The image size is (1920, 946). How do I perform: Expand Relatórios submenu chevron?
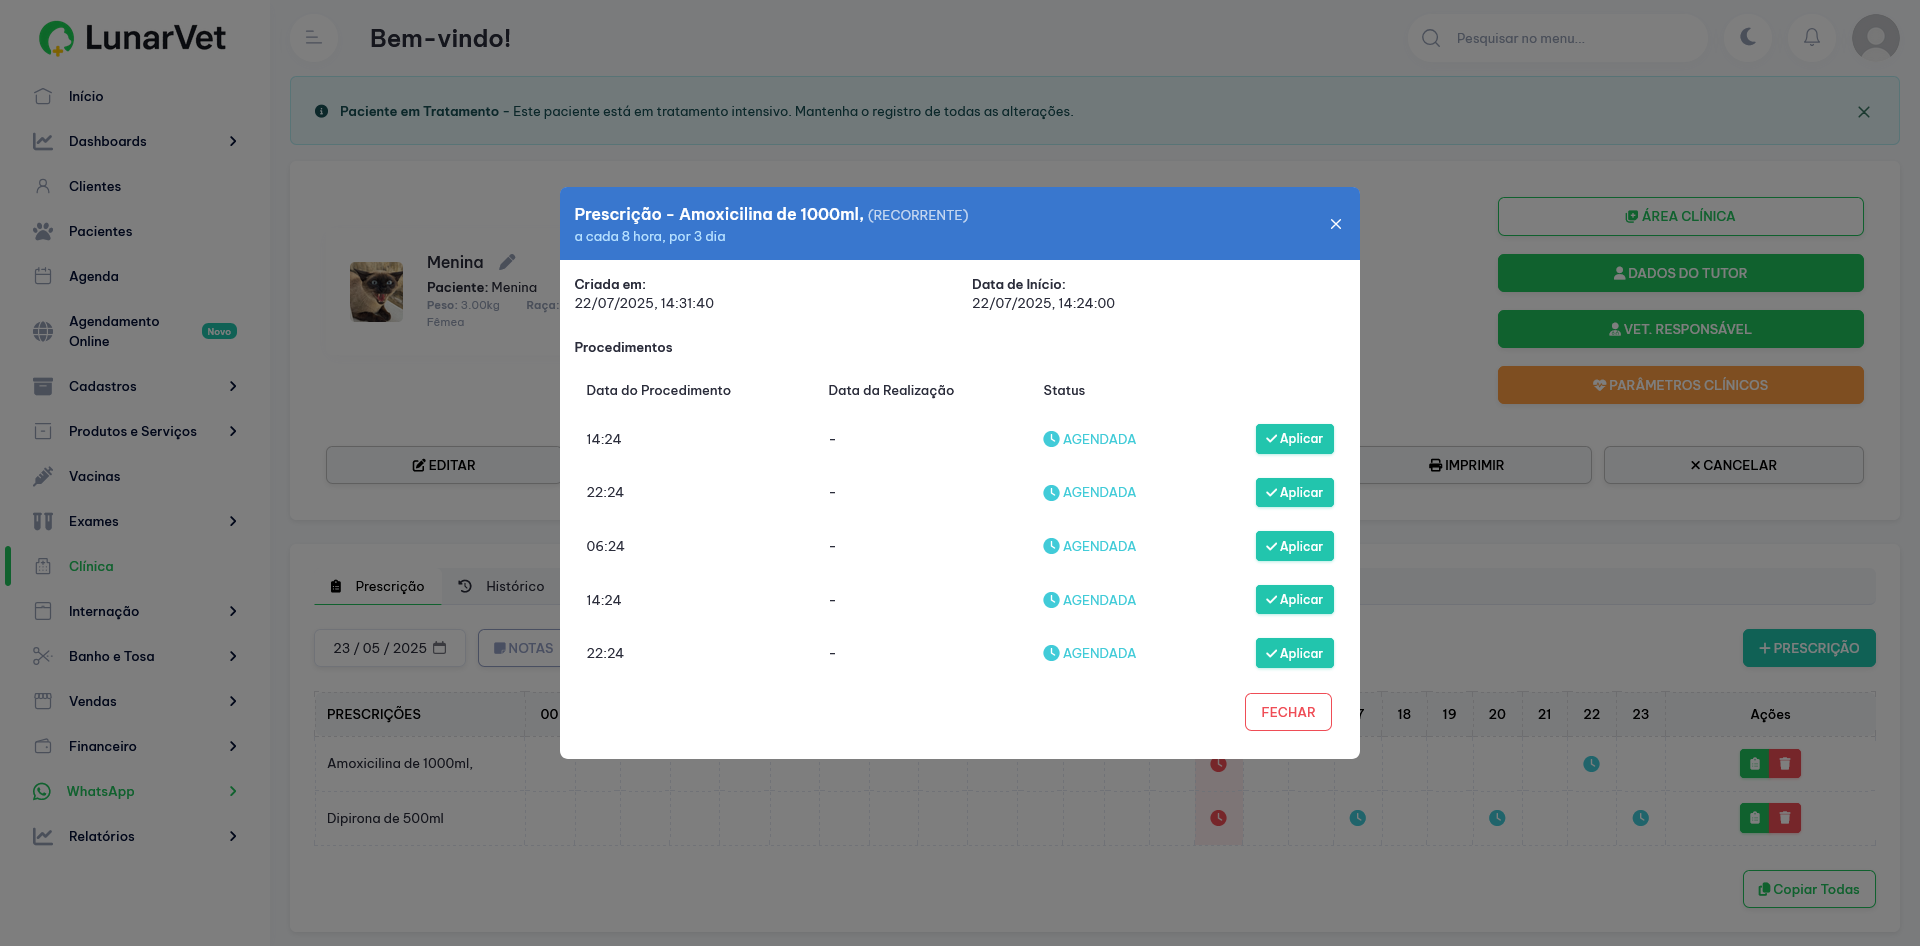(x=233, y=836)
